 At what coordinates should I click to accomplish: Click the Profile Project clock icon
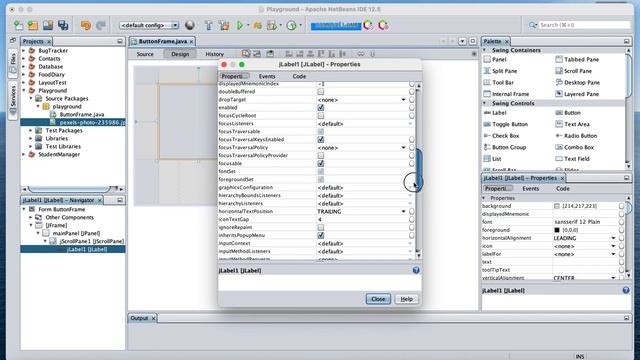[x=291, y=25]
